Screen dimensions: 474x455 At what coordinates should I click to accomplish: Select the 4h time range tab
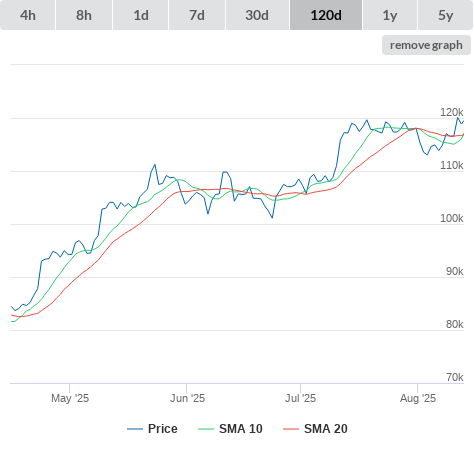tap(28, 15)
